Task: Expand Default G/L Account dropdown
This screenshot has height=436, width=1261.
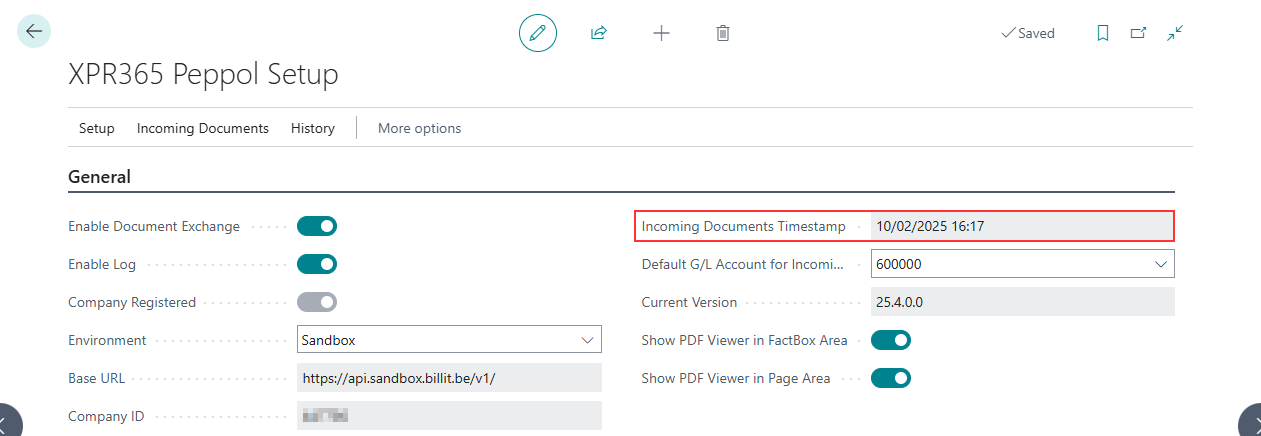Action: pos(1161,264)
